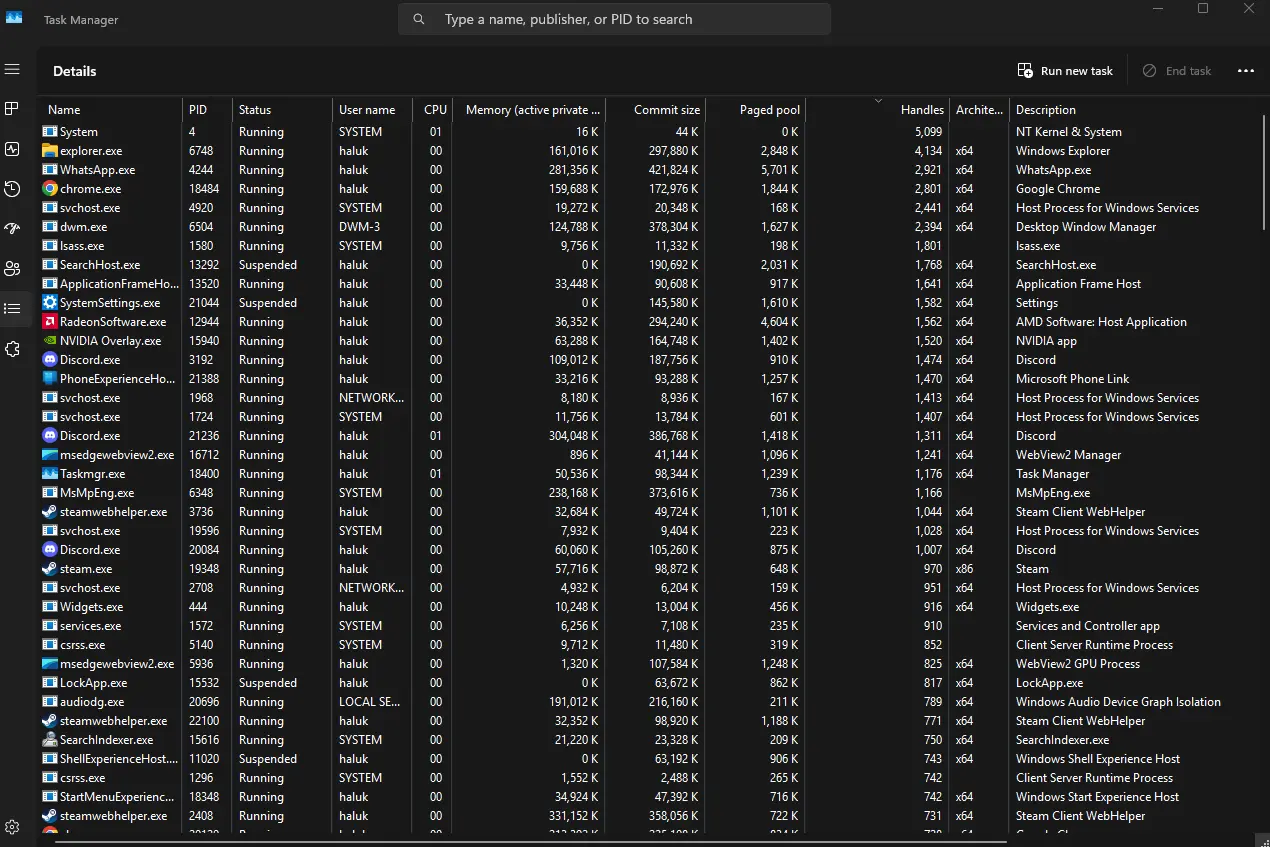The height and width of the screenshot is (847, 1270).
Task: Click the Task Manager title bar app icon
Action: [x=14, y=19]
